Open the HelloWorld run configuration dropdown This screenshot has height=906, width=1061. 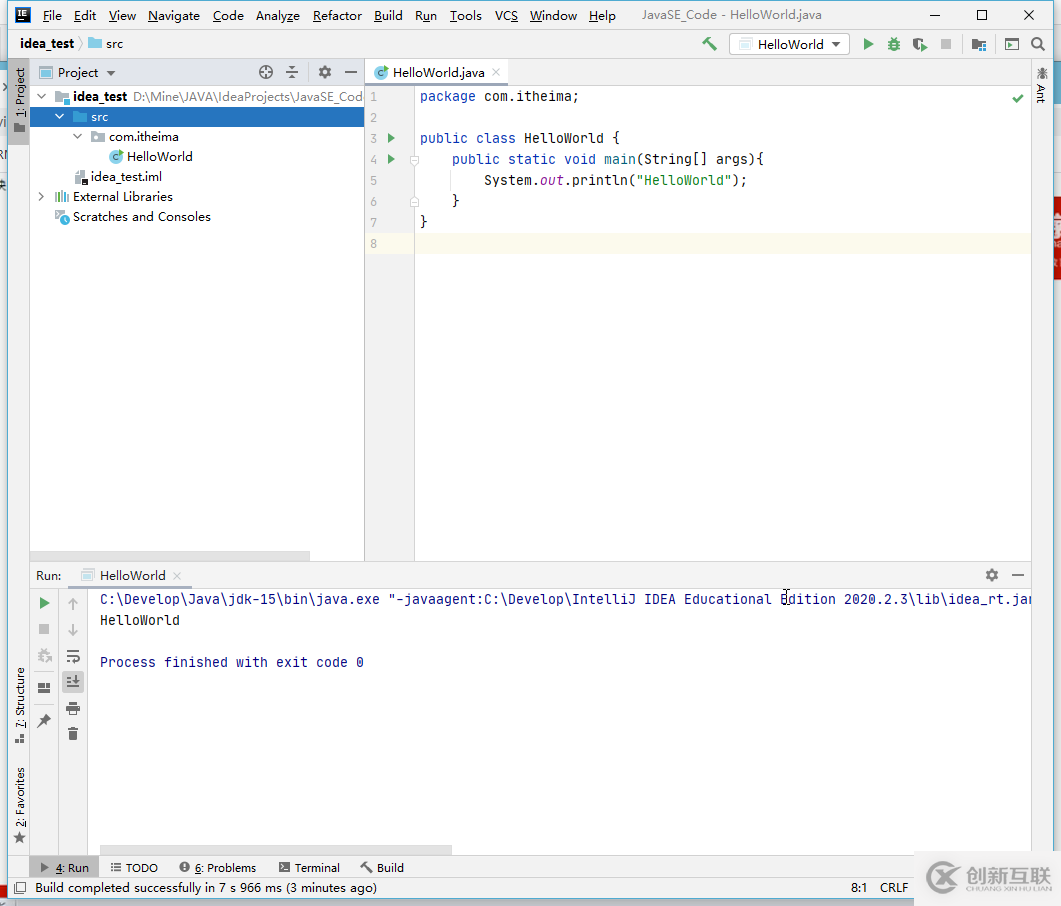(789, 44)
